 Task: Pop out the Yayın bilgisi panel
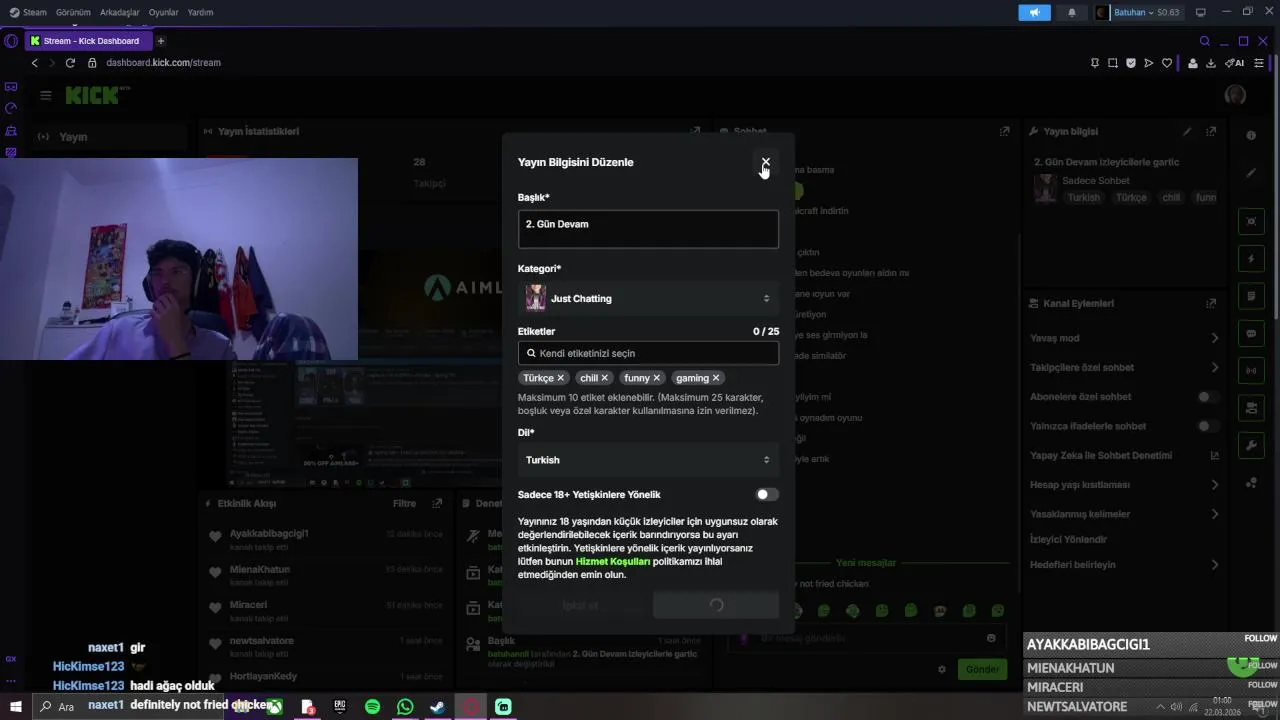(1211, 131)
